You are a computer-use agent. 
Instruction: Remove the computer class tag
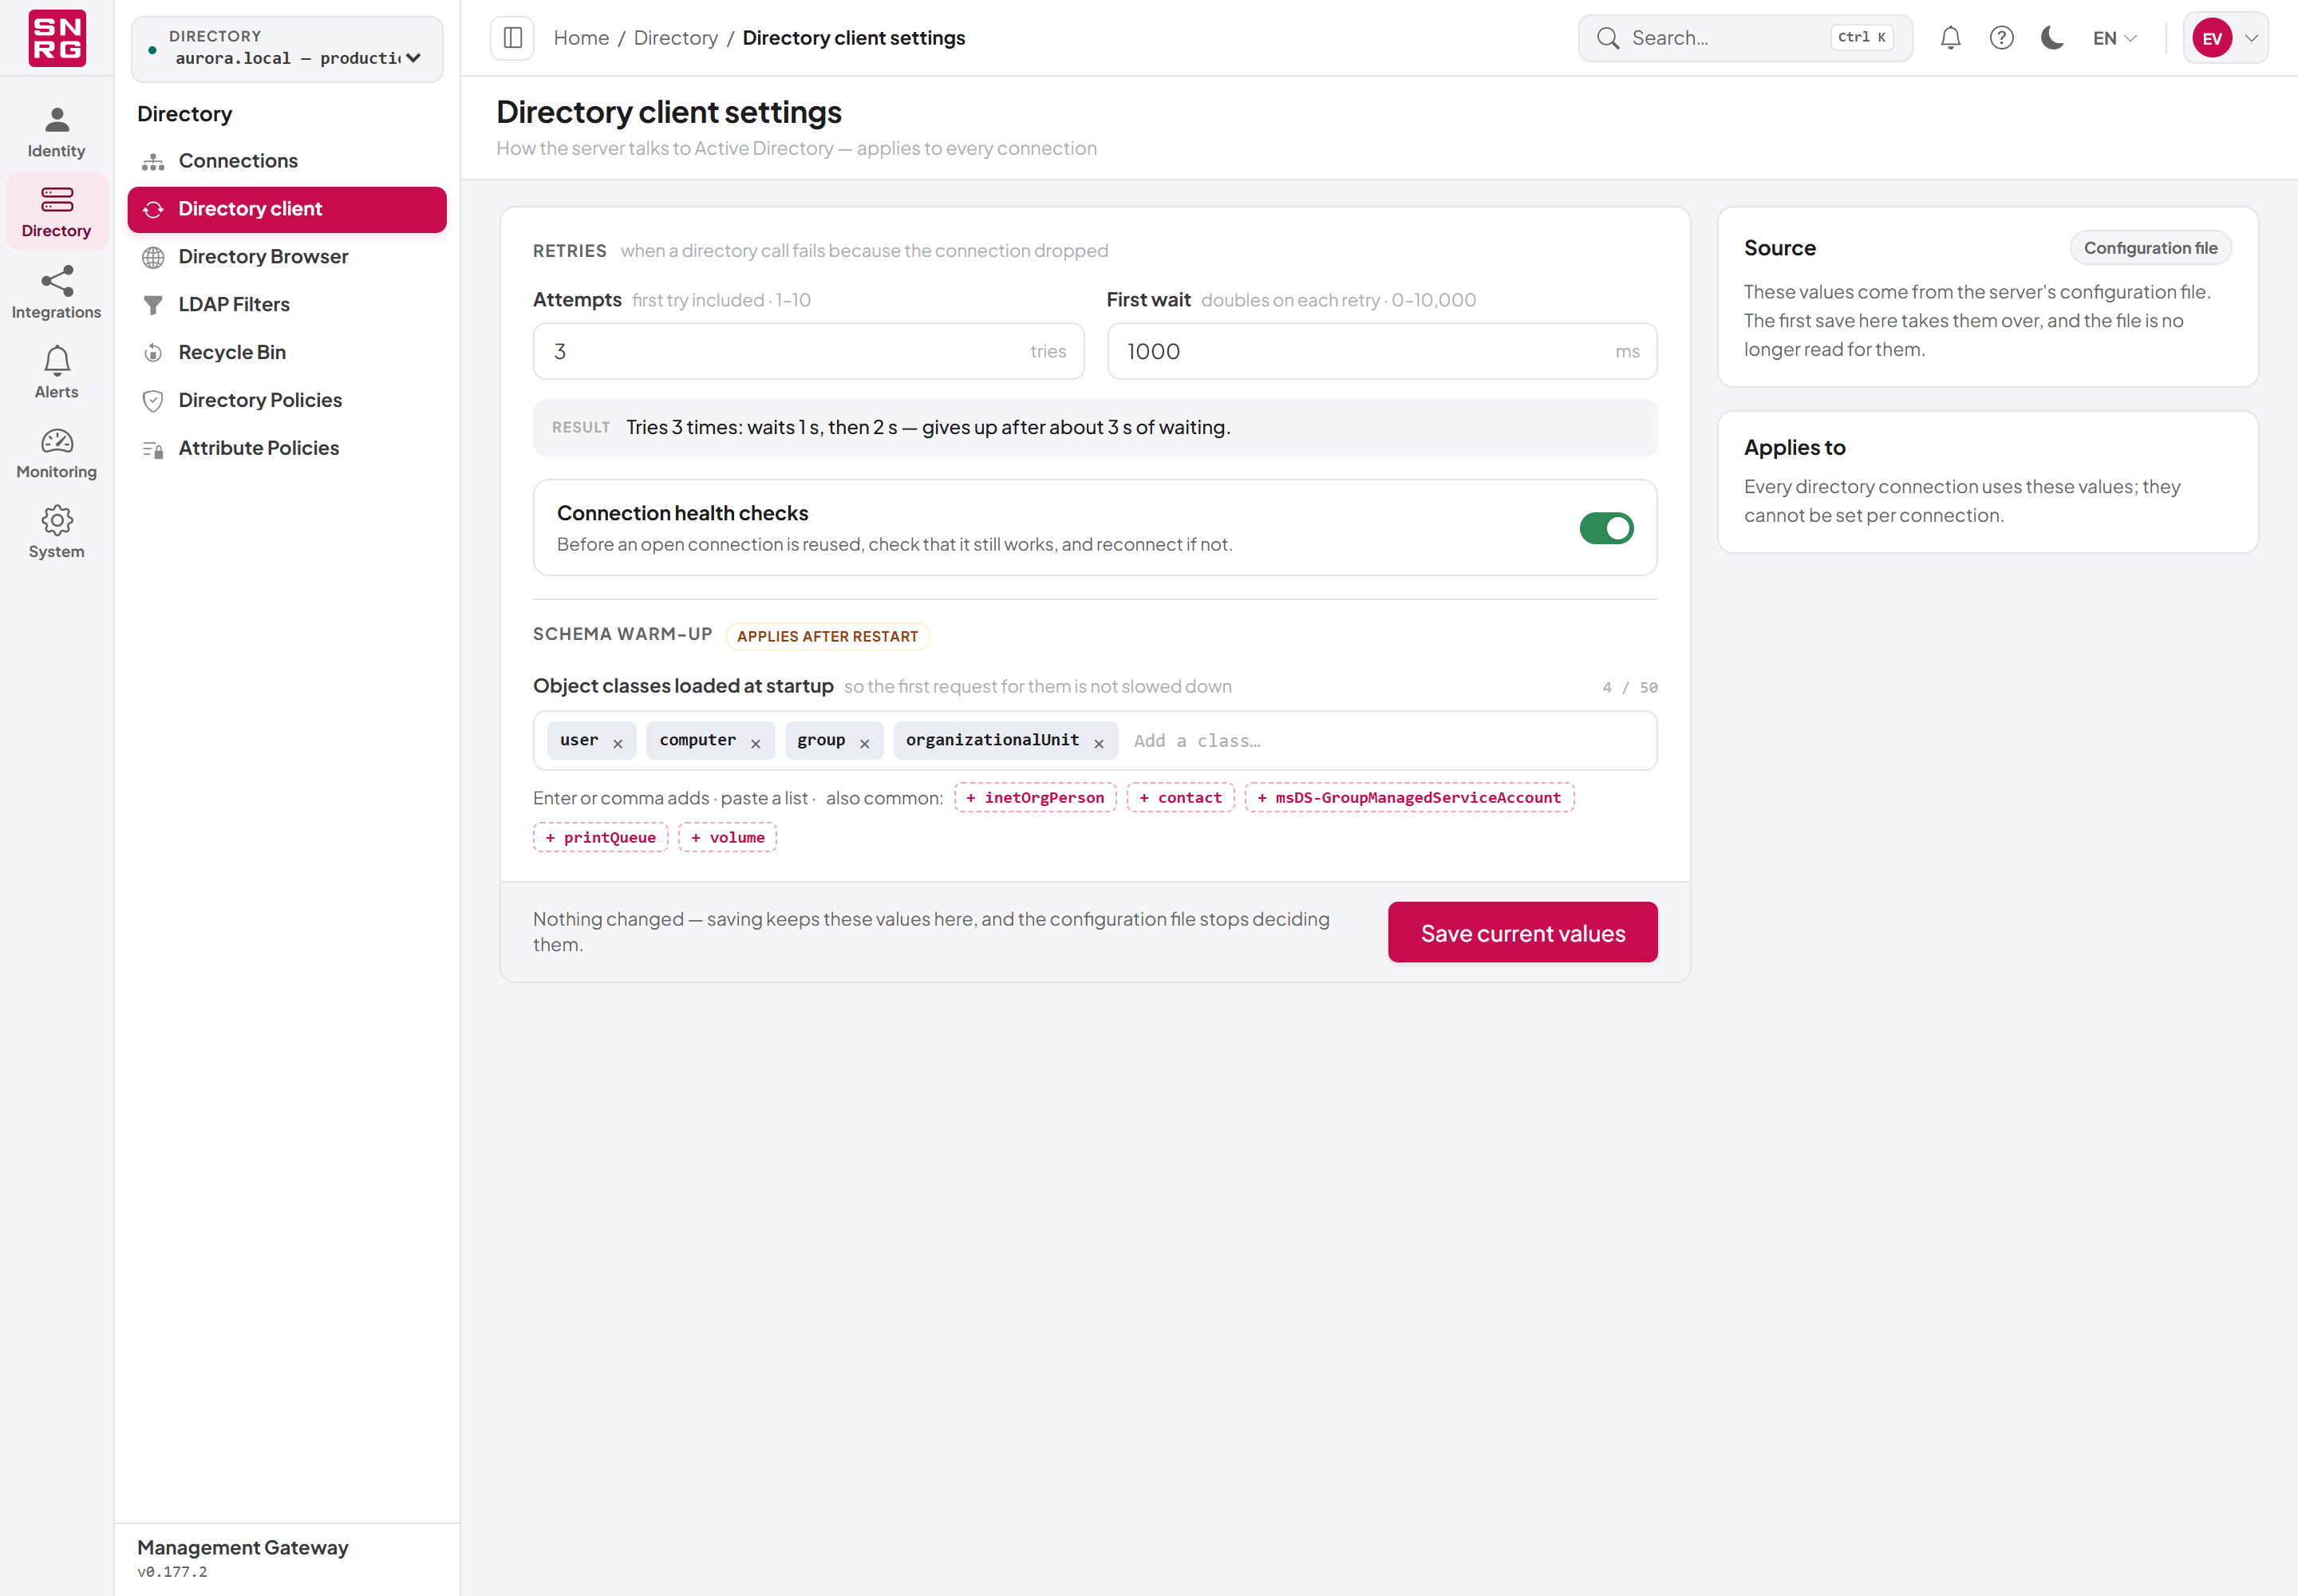click(756, 743)
